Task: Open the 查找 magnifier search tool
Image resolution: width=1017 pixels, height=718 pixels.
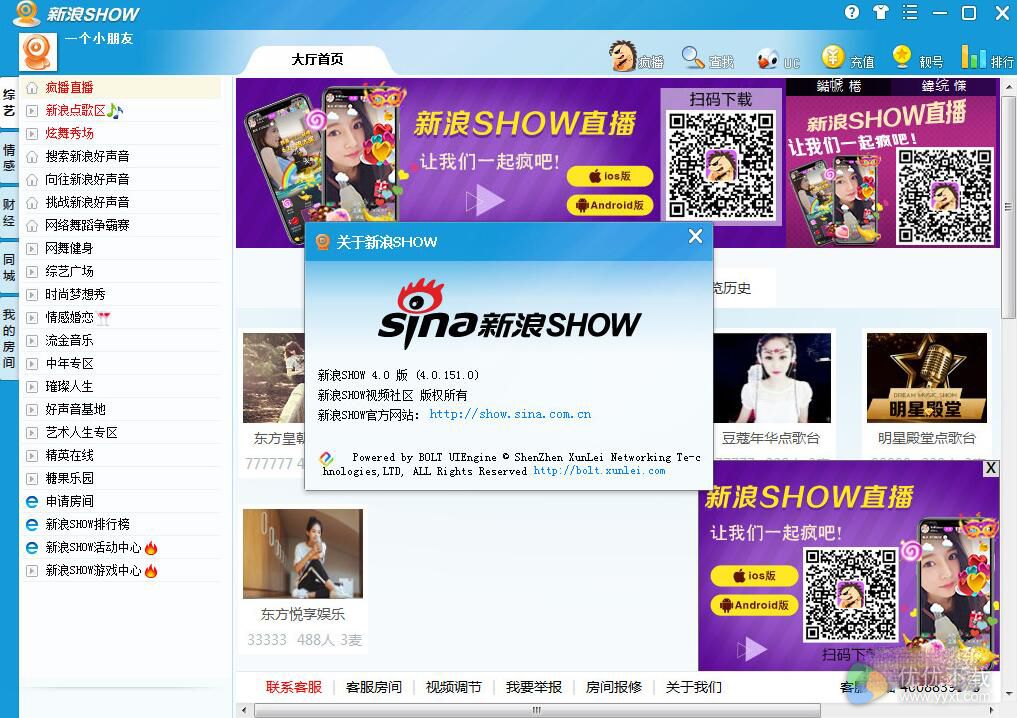Action: 707,58
